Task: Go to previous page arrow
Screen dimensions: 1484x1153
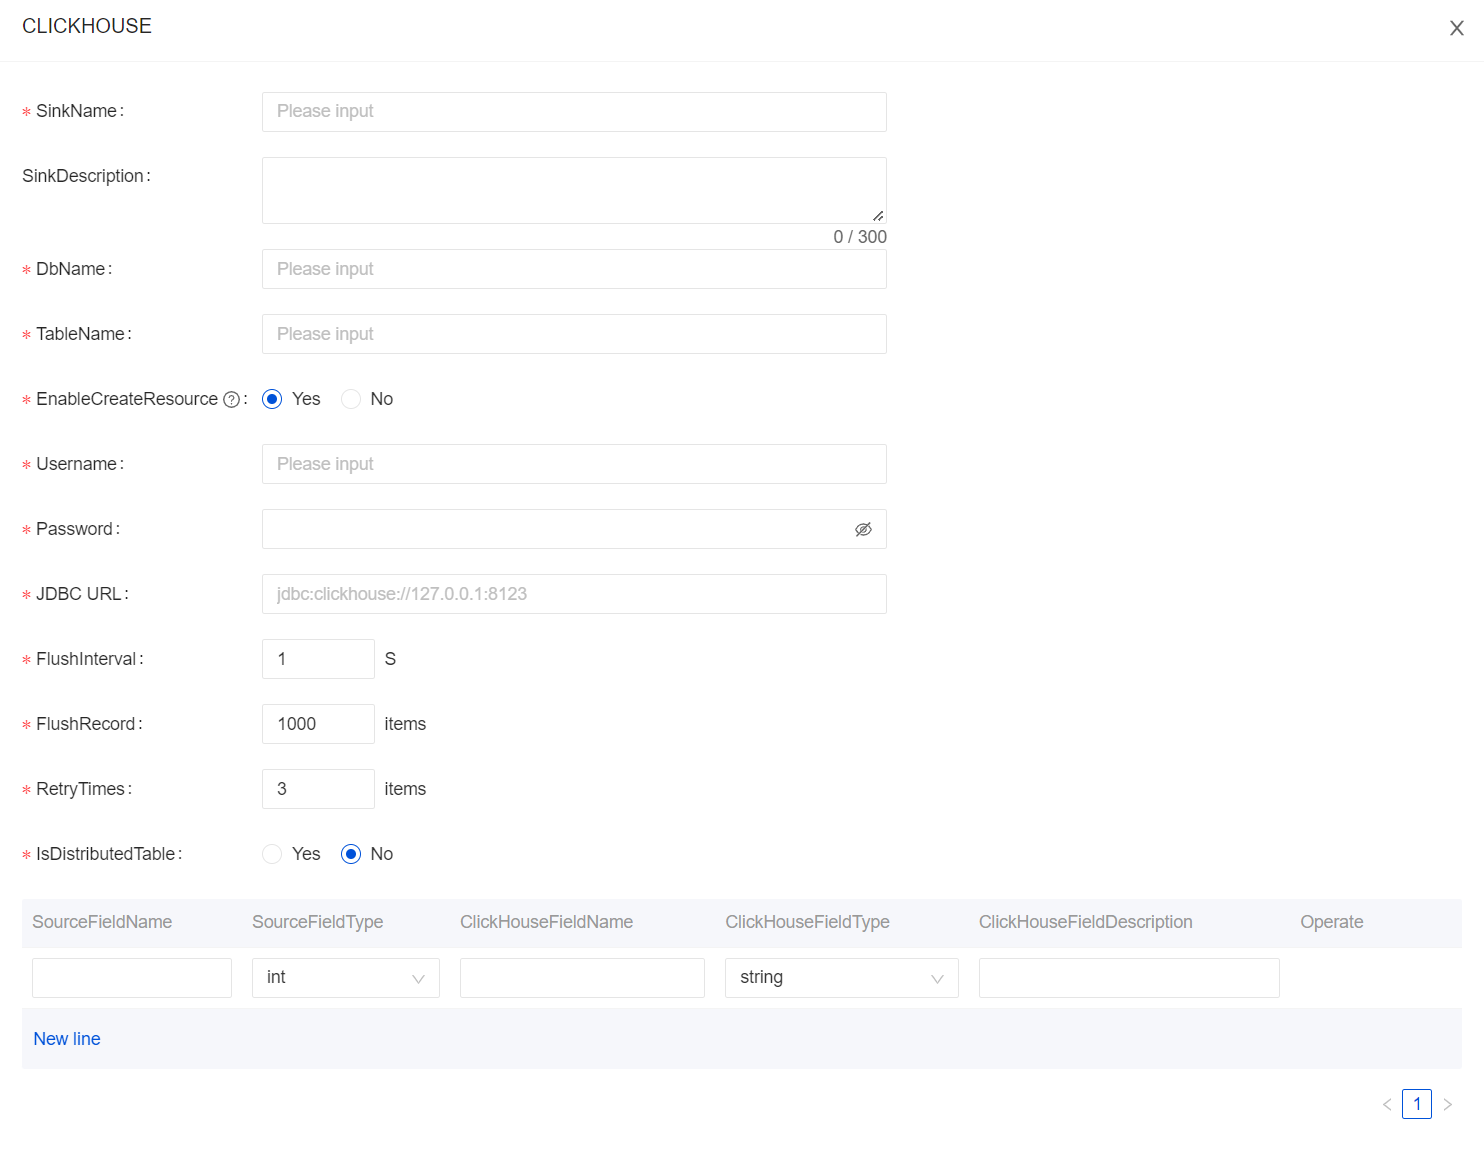Action: [x=1387, y=1104]
